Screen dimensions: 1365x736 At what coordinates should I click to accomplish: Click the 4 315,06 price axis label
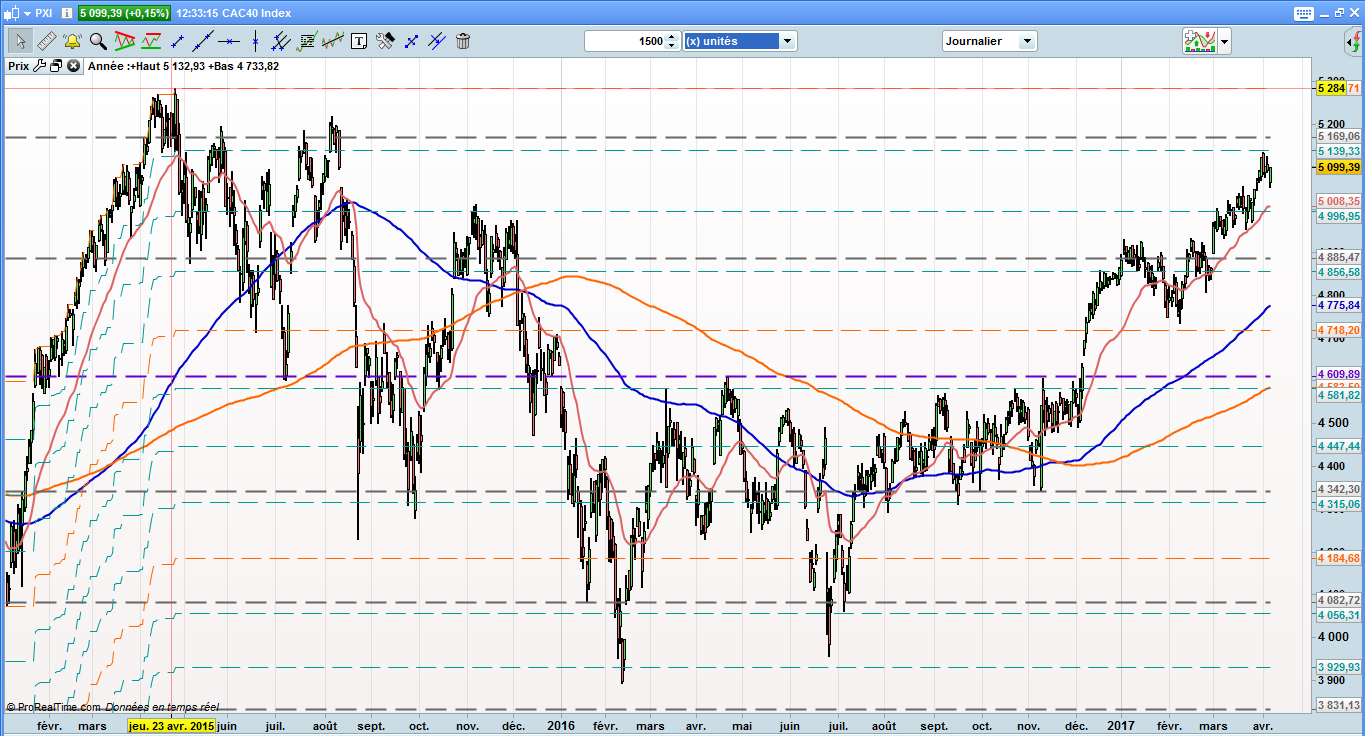point(1339,505)
